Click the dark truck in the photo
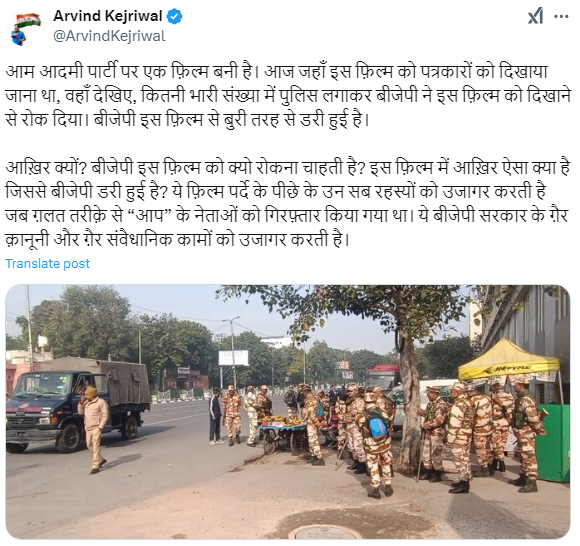580x546 pixels. point(76,404)
